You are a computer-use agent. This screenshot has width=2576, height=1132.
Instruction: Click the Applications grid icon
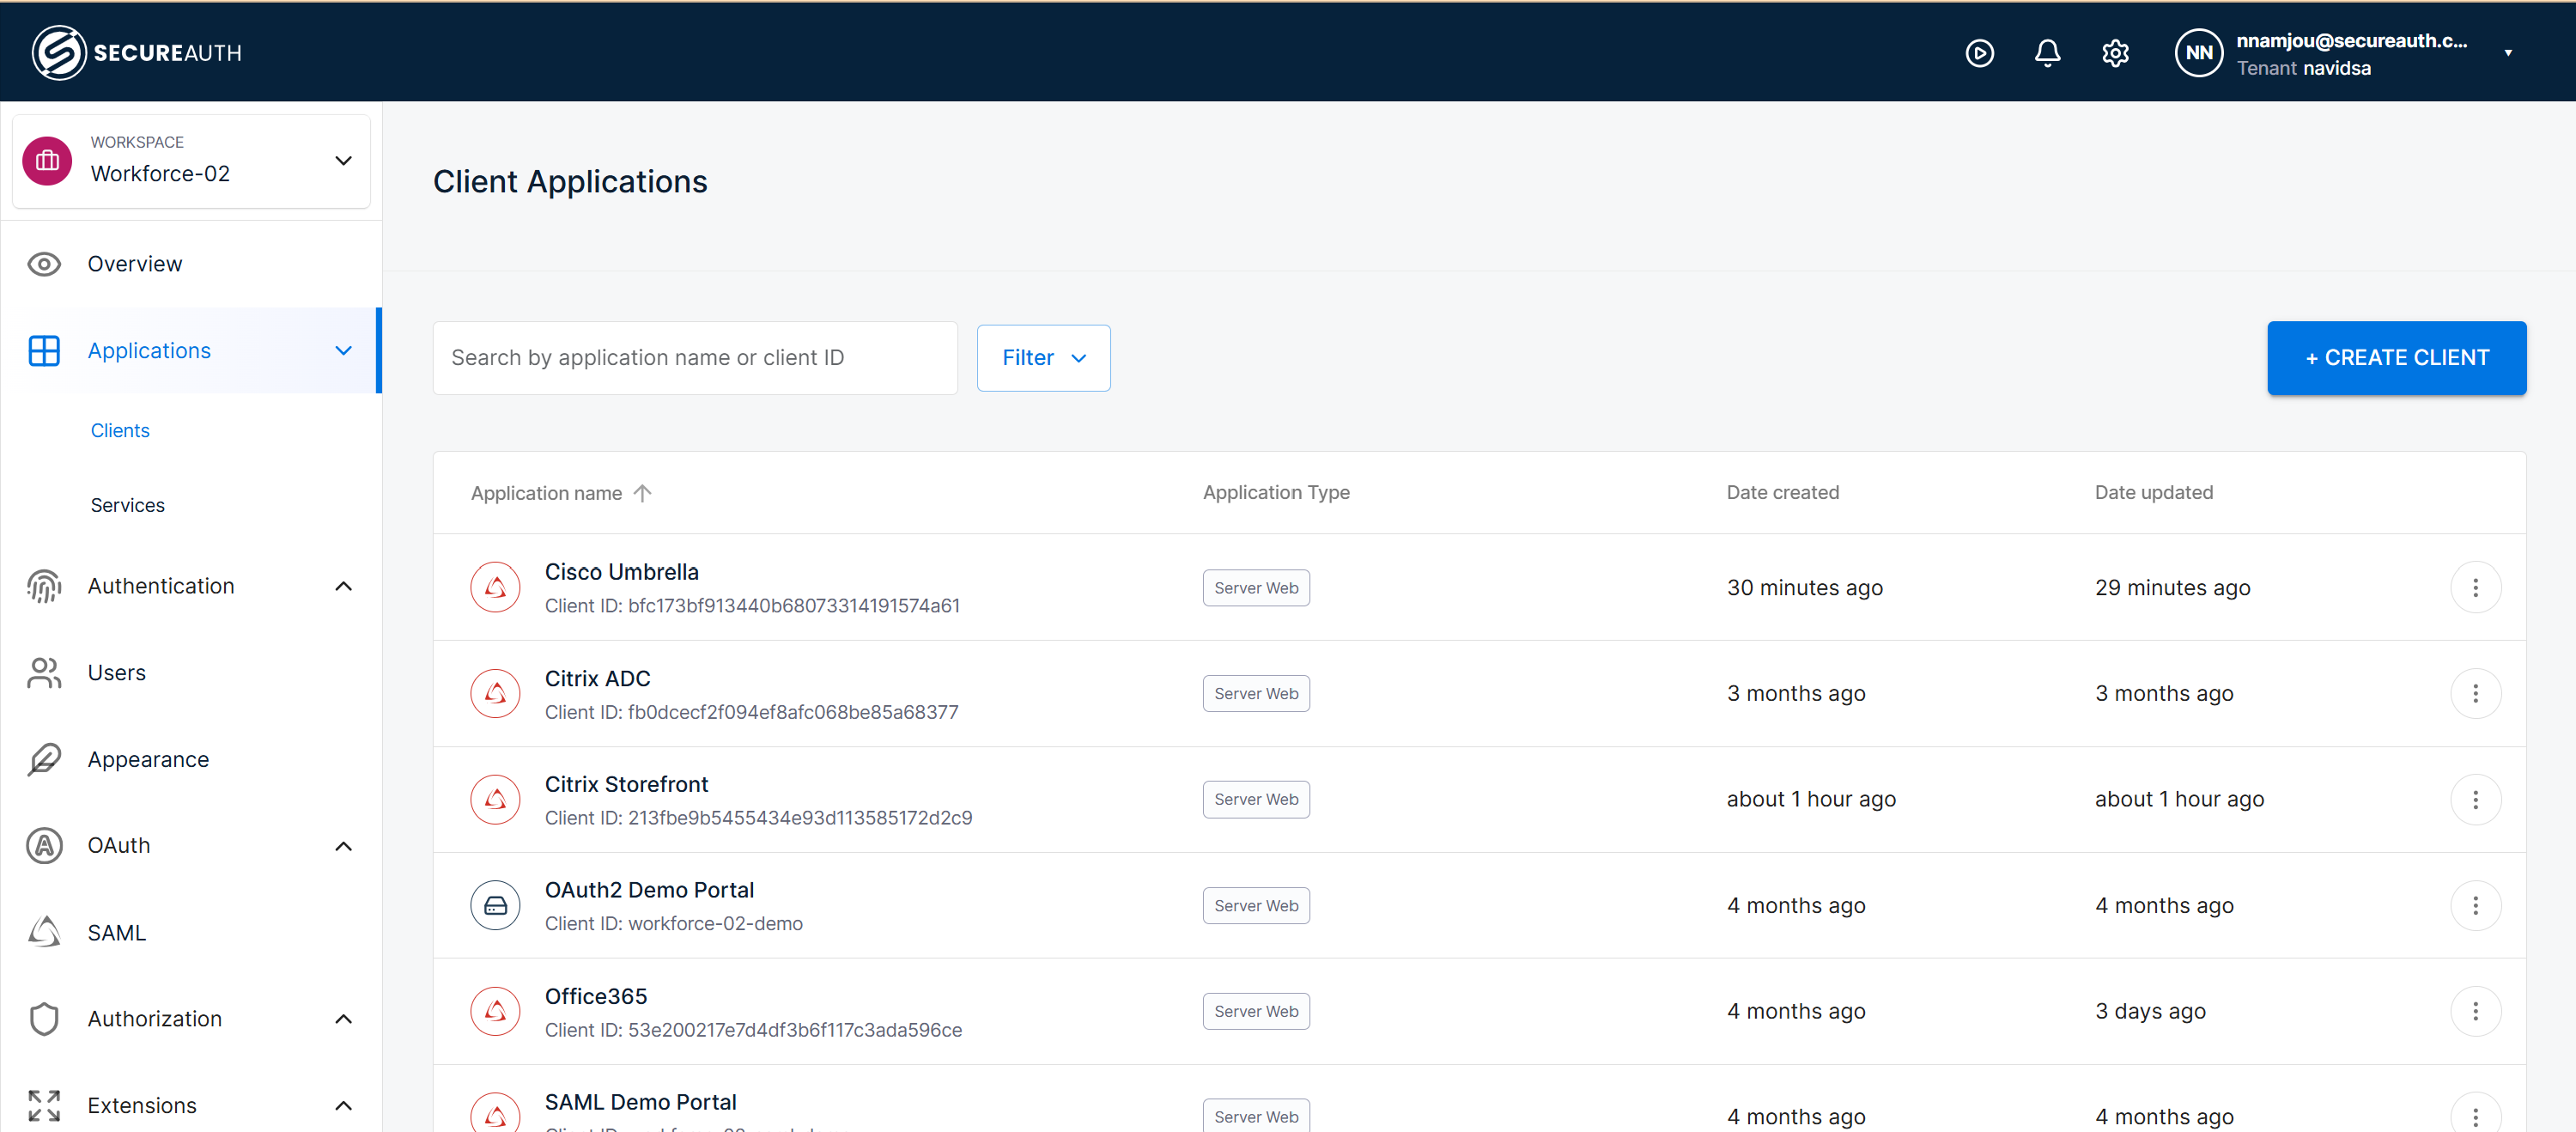tap(43, 350)
